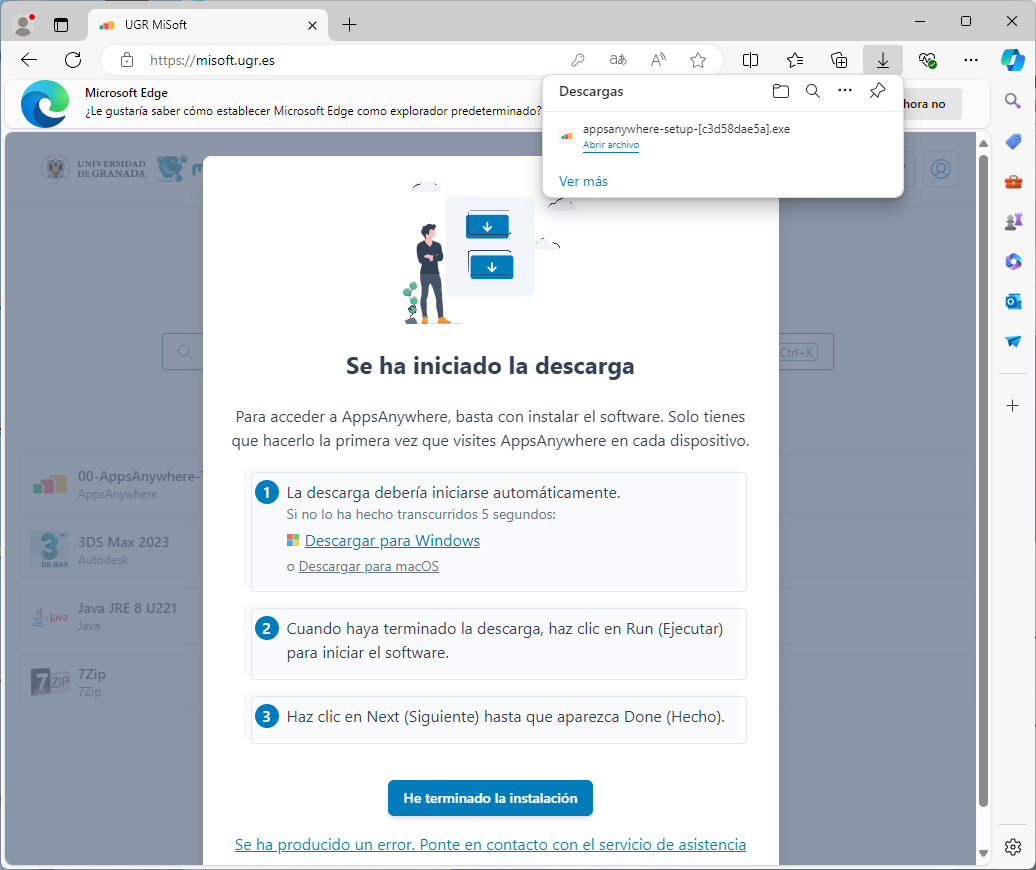Open downloads folder in Descargas panel

click(x=780, y=91)
